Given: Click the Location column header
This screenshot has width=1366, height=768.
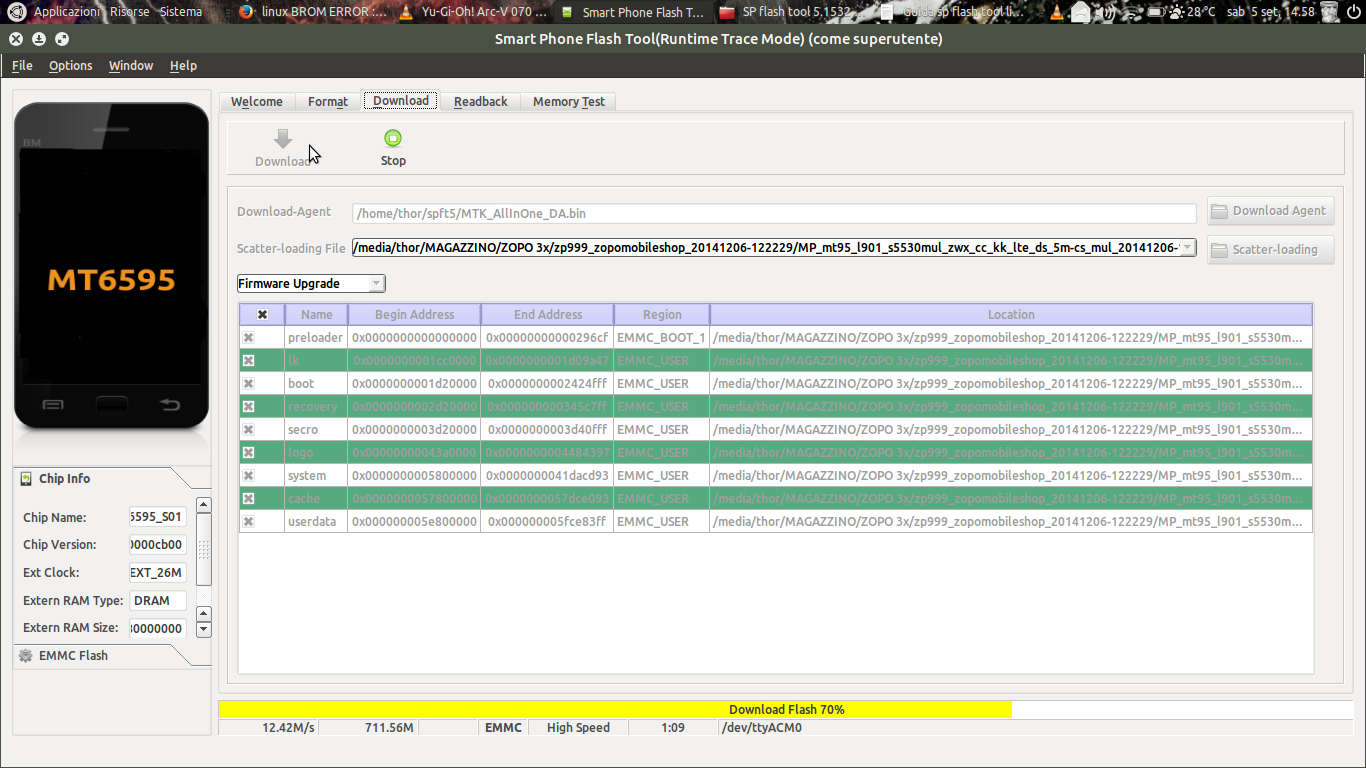Looking at the screenshot, I should coord(1011,315).
